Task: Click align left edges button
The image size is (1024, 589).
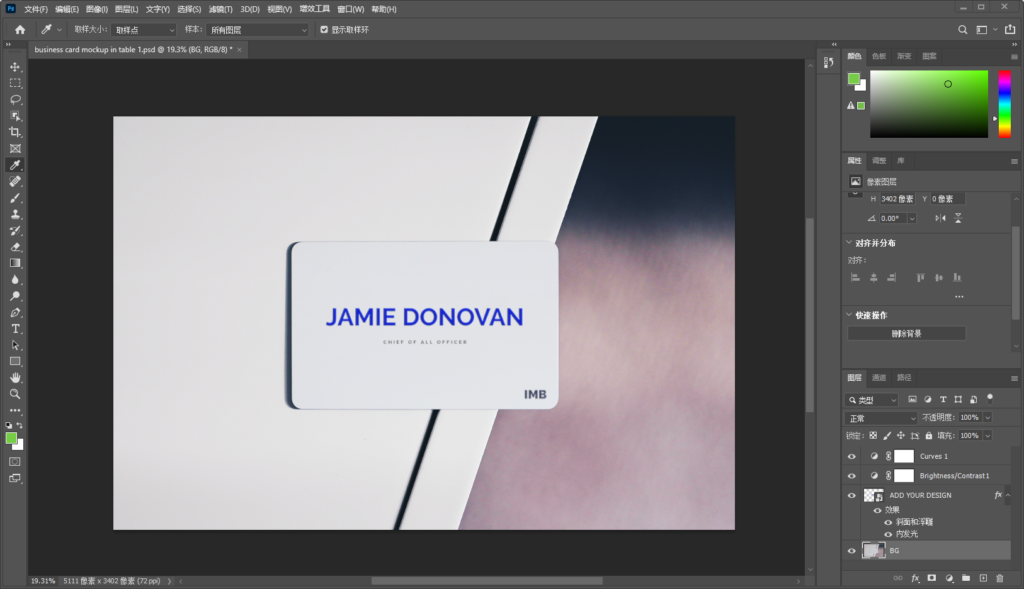Action: pyautogui.click(x=855, y=278)
